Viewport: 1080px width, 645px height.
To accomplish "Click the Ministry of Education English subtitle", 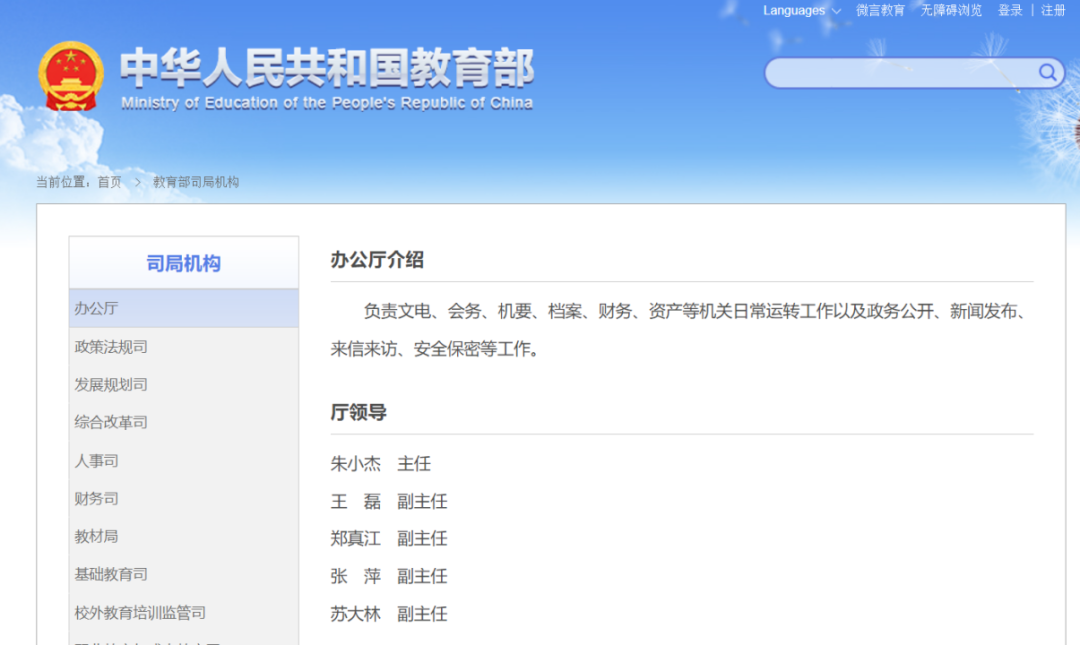I will 327,103.
